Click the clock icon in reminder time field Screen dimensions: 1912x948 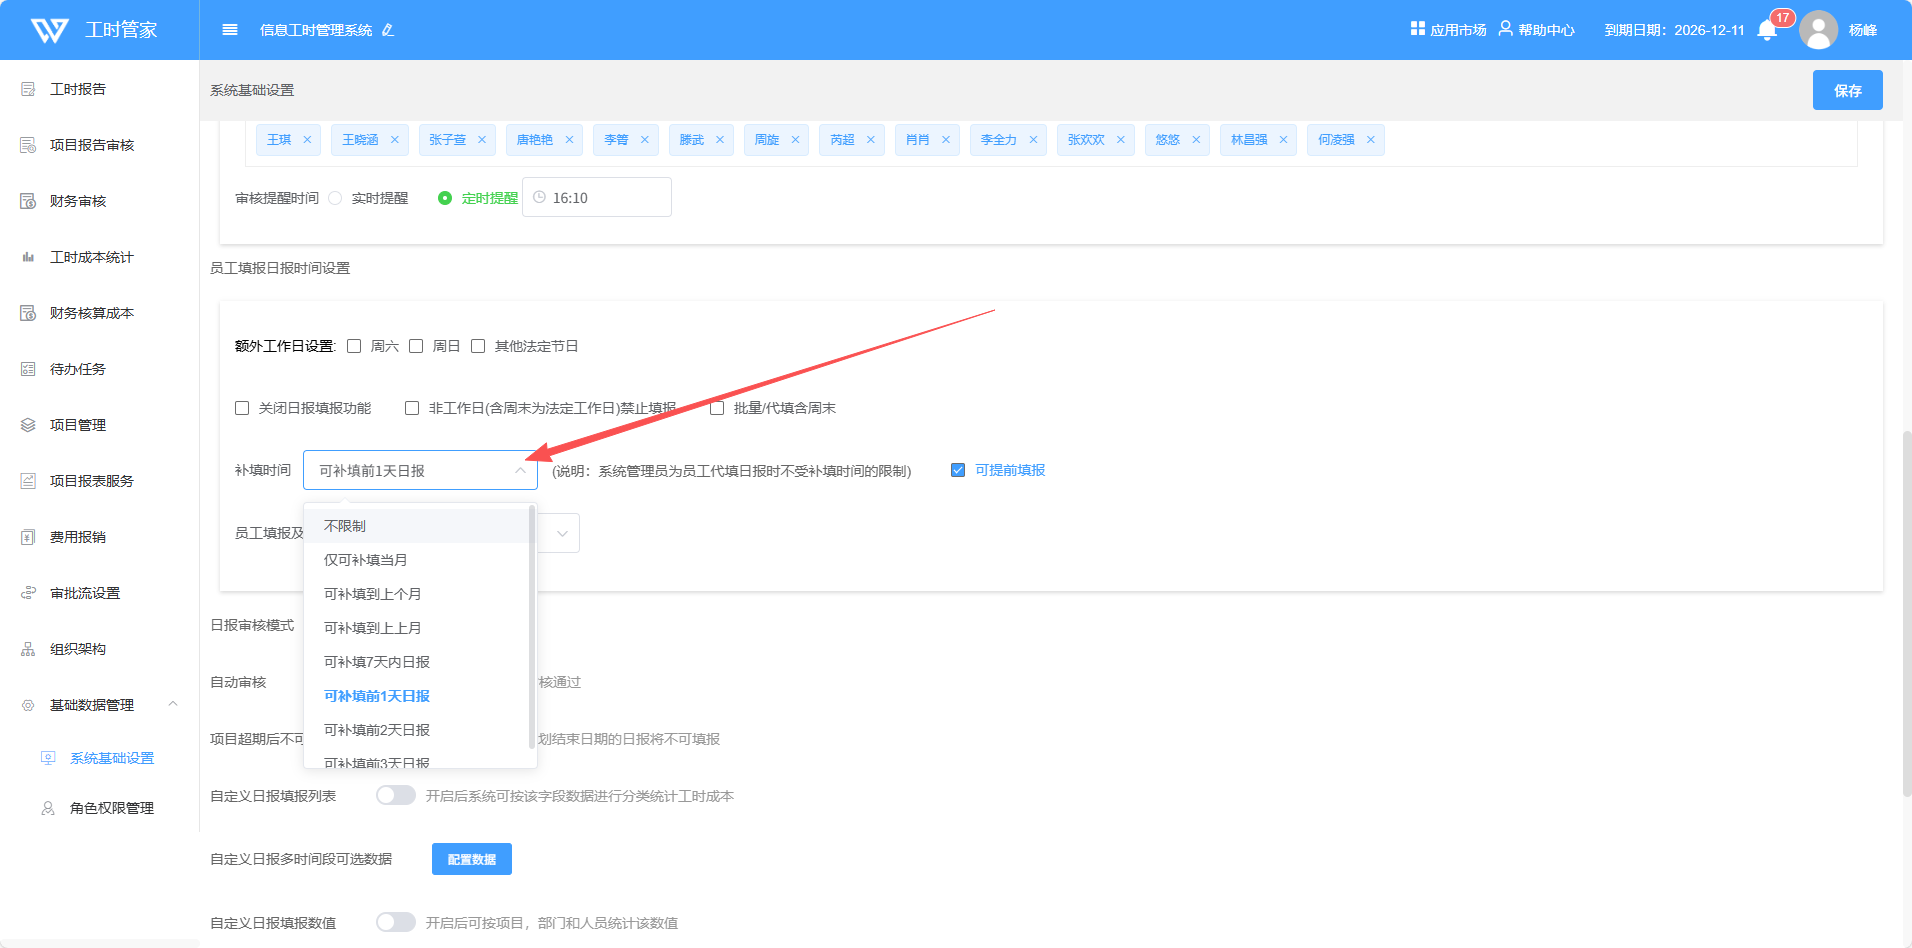[x=540, y=198]
